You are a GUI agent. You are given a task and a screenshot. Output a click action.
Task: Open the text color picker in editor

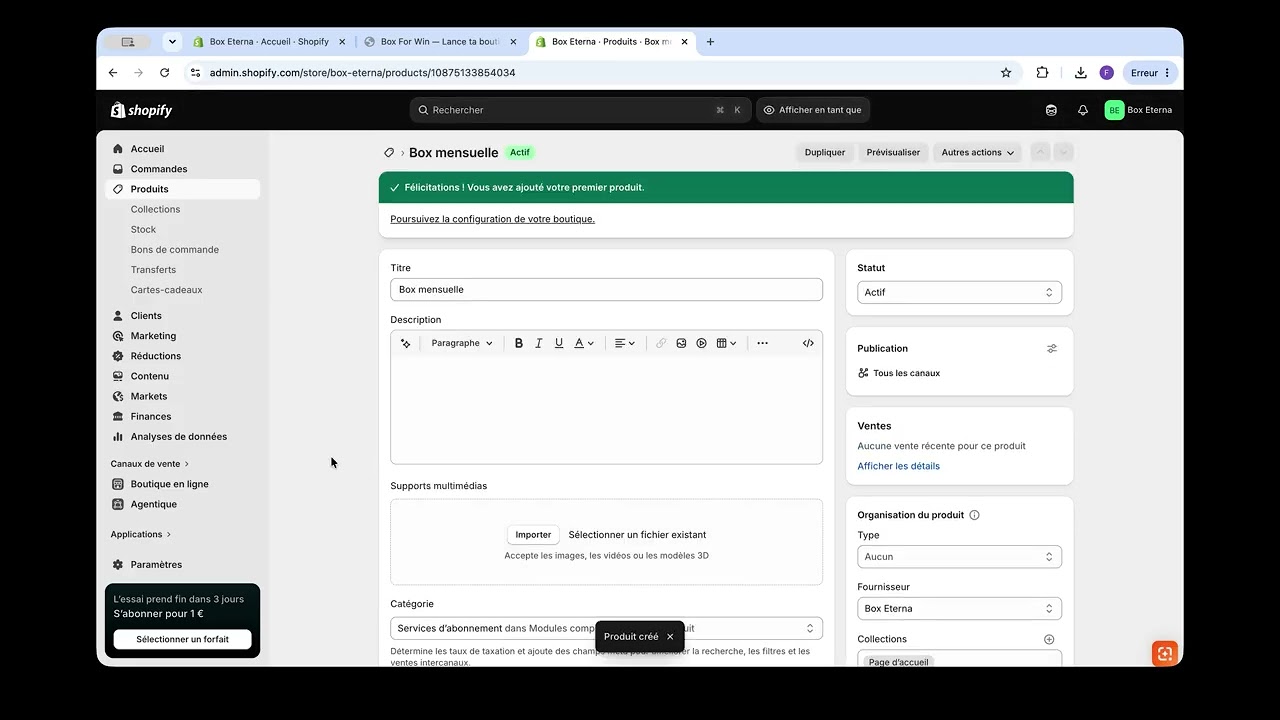(584, 343)
